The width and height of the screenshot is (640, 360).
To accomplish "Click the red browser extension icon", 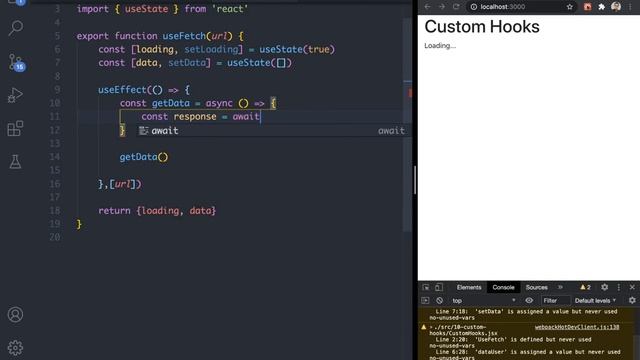I will coord(587,7).
